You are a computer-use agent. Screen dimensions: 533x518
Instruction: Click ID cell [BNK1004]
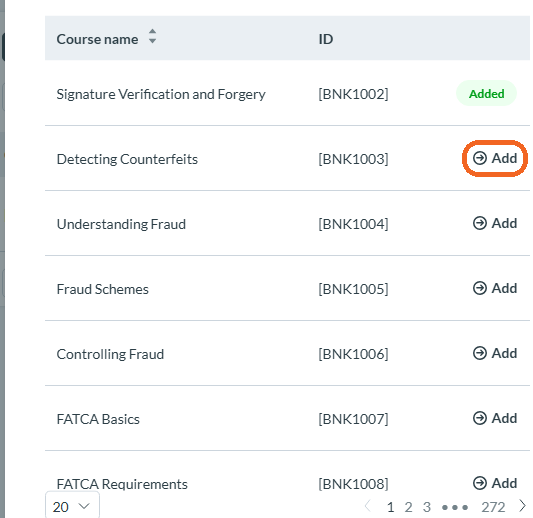pos(353,224)
